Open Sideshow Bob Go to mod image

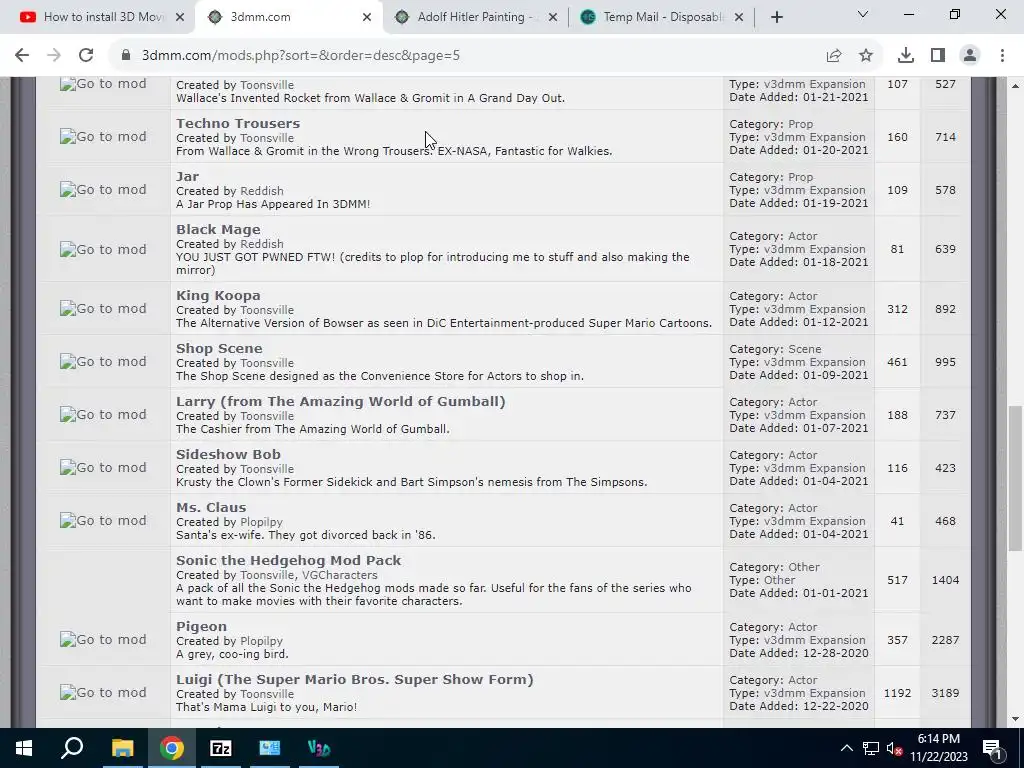(x=103, y=467)
